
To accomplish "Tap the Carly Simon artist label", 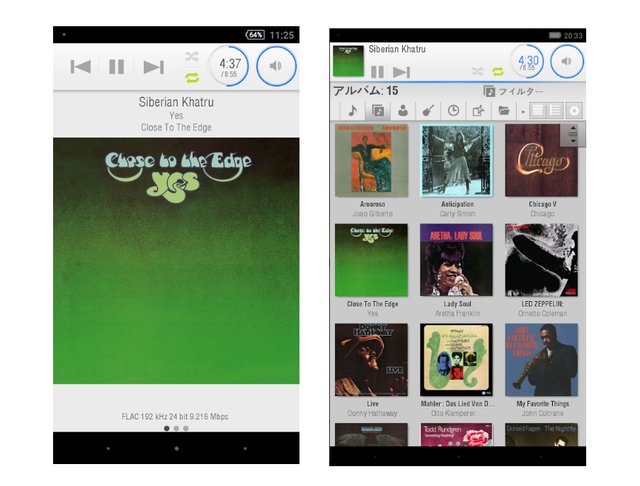I will 457,214.
